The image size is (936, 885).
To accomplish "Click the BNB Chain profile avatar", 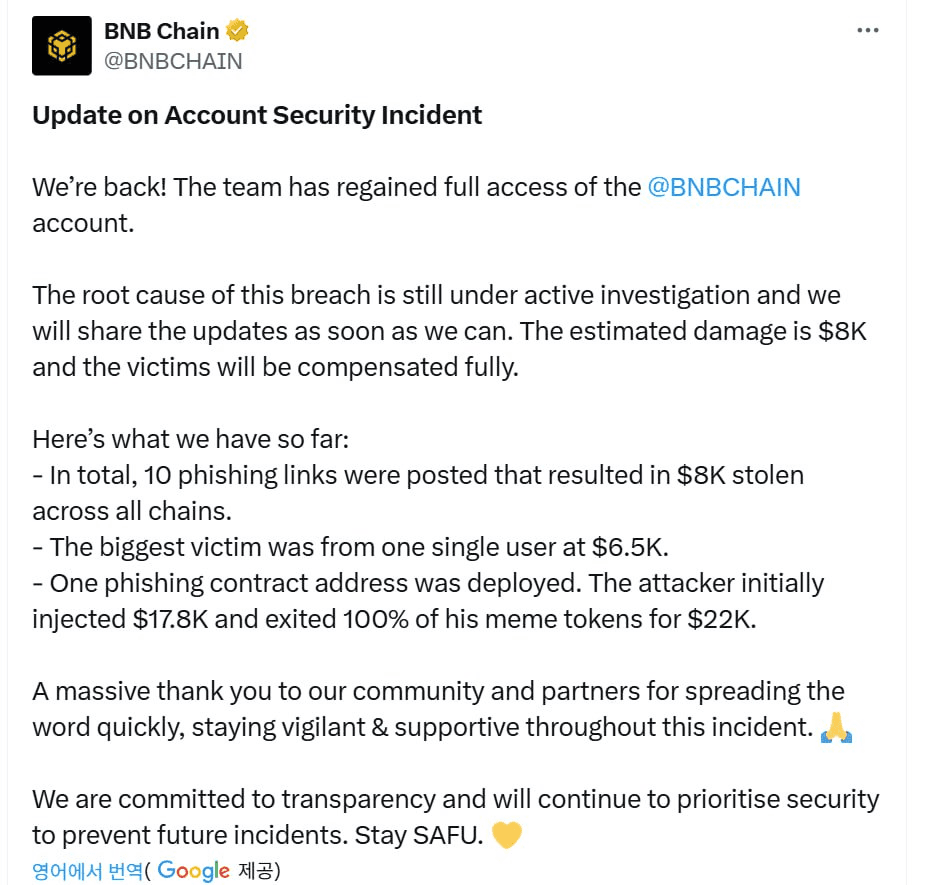I will click(x=62, y=46).
